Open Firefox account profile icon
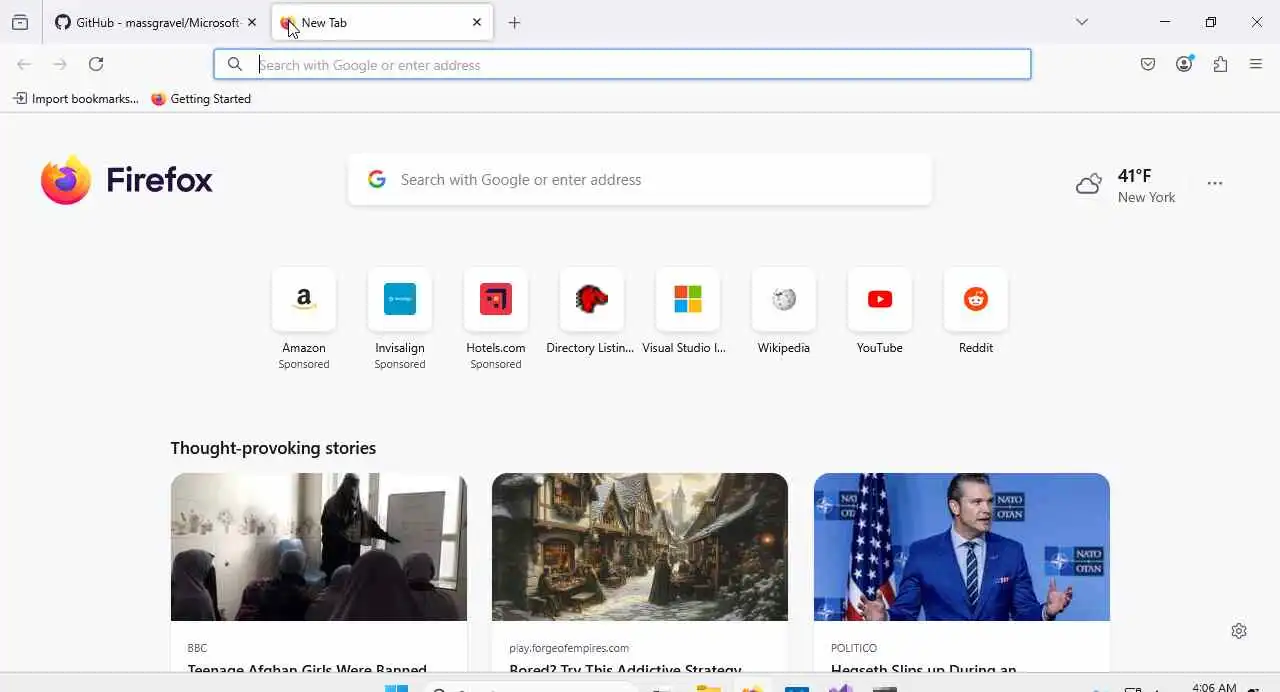Screen dimensions: 1280x692 (1184, 64)
